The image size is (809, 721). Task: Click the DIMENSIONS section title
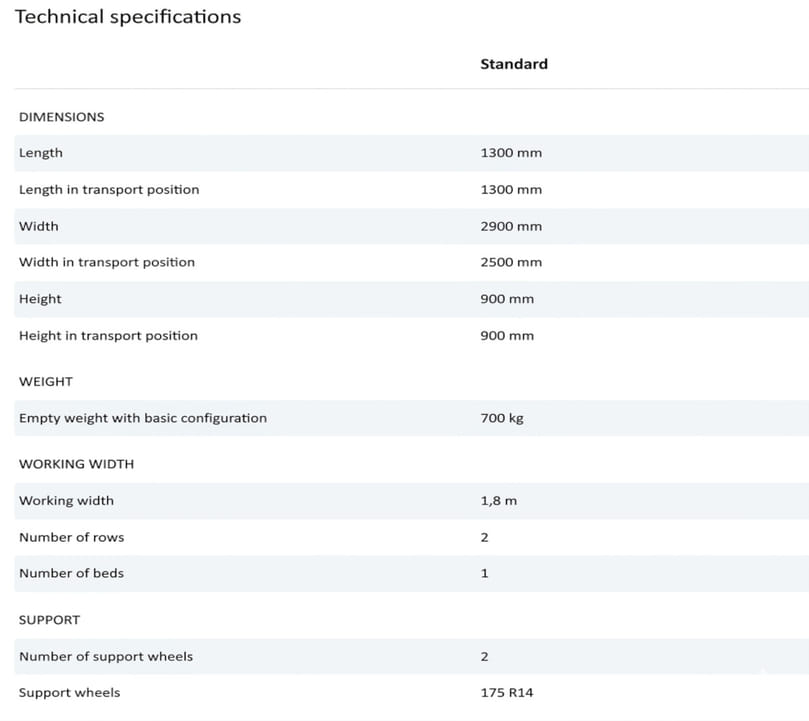61,117
